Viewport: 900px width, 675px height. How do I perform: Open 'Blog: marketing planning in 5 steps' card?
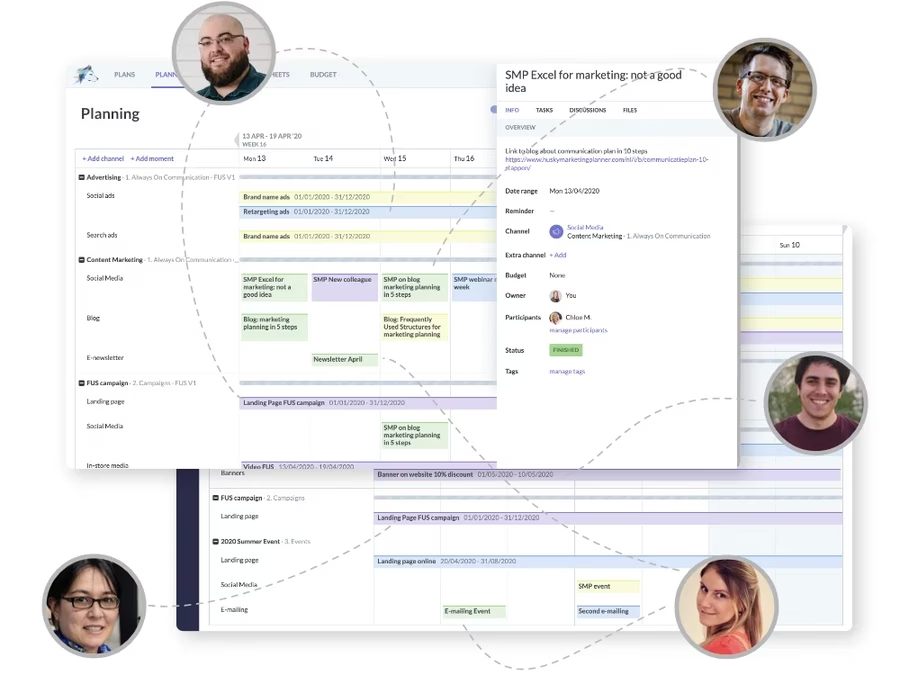pyautogui.click(x=274, y=327)
